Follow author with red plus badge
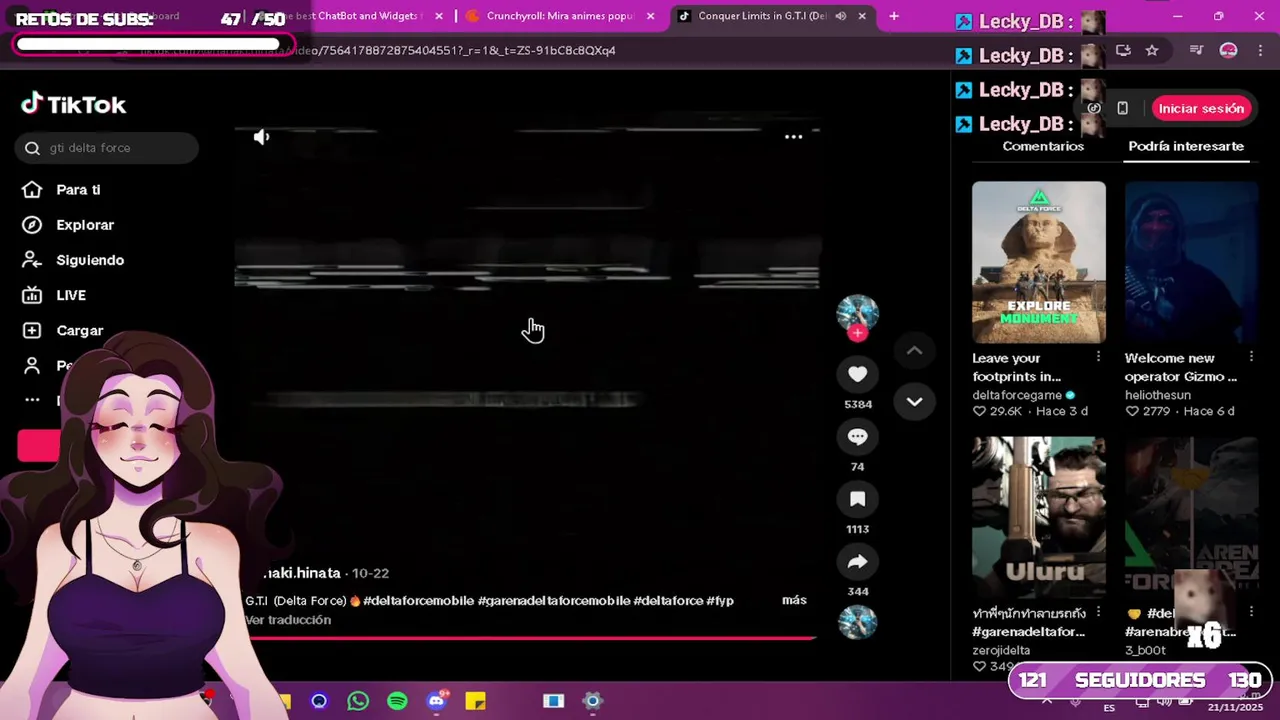This screenshot has width=1280, height=720. tap(857, 333)
